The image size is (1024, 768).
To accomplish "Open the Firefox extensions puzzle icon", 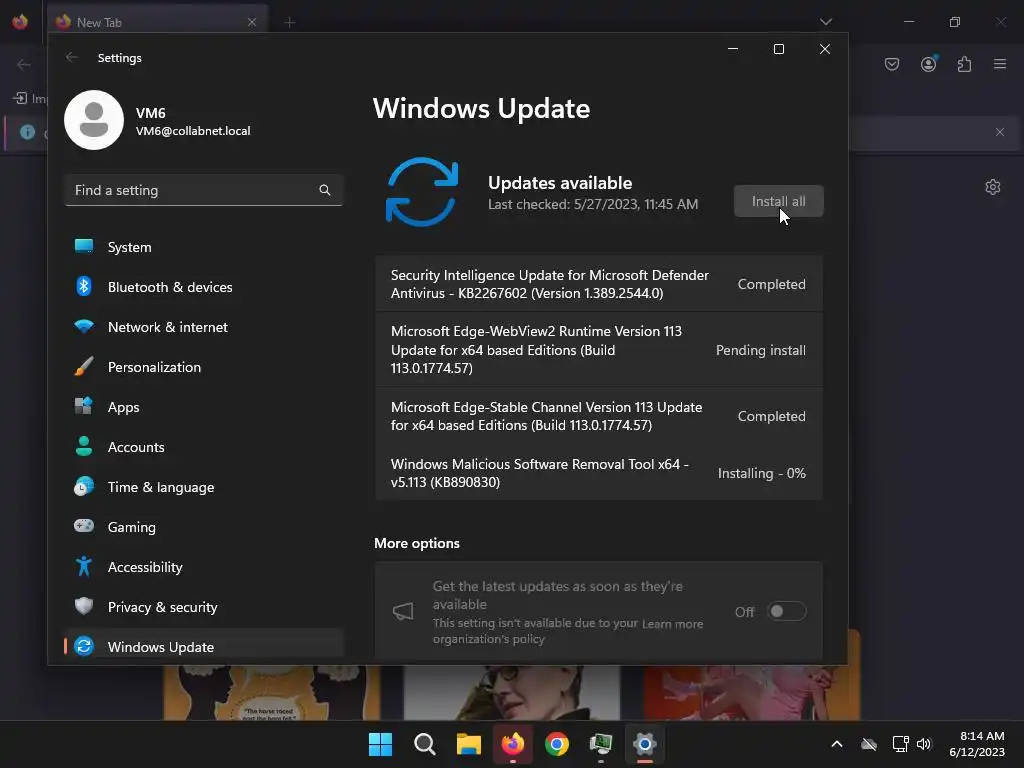I will tap(964, 64).
